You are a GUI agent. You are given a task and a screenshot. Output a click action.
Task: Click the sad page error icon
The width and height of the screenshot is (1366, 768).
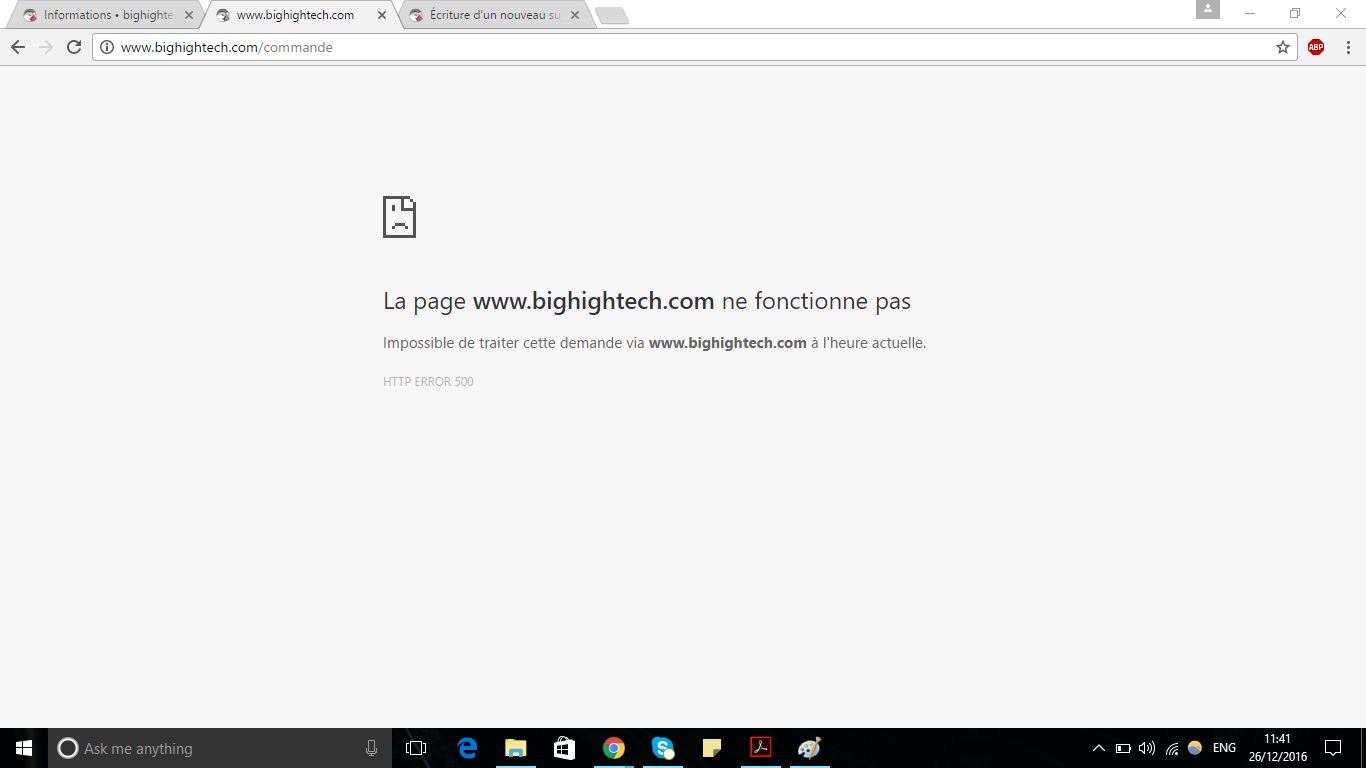(x=399, y=216)
